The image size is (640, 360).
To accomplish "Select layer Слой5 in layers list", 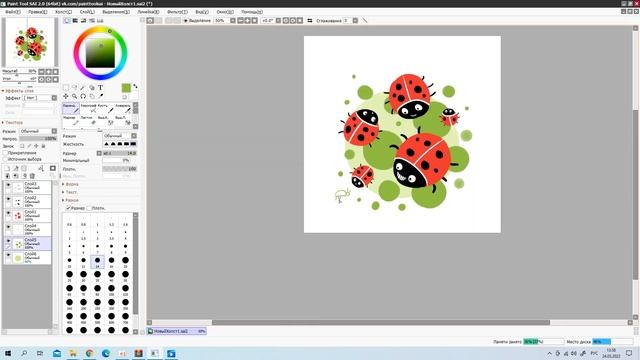I will (x=27, y=244).
